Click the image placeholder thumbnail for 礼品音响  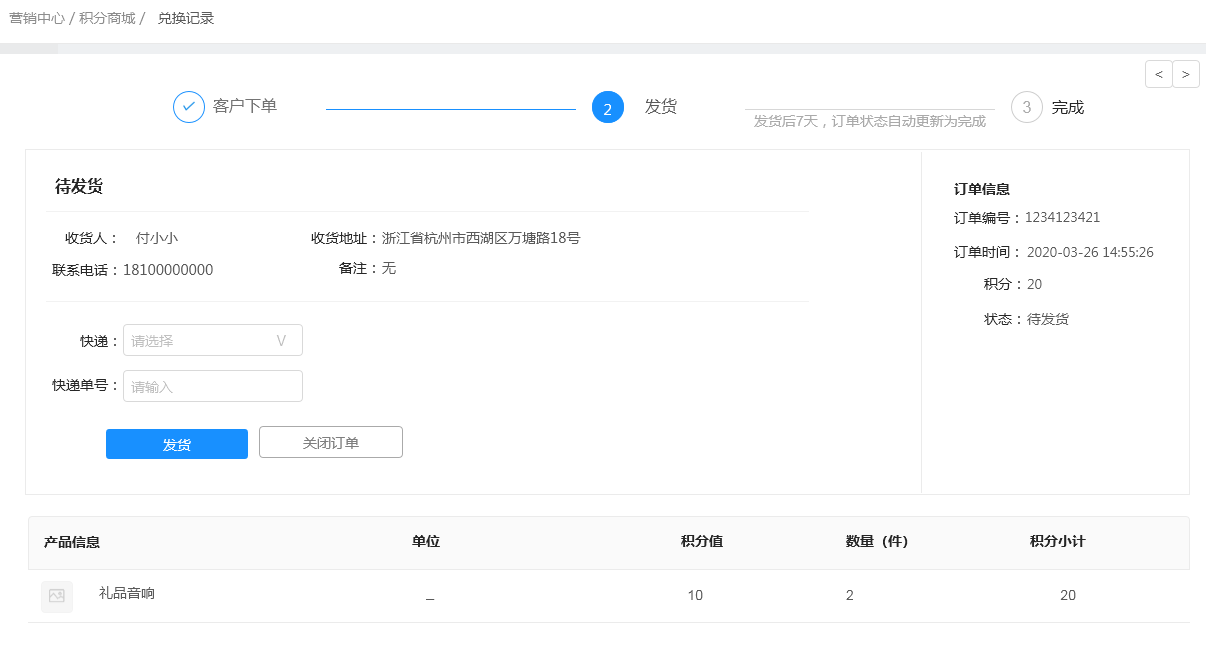pyautogui.click(x=57, y=596)
